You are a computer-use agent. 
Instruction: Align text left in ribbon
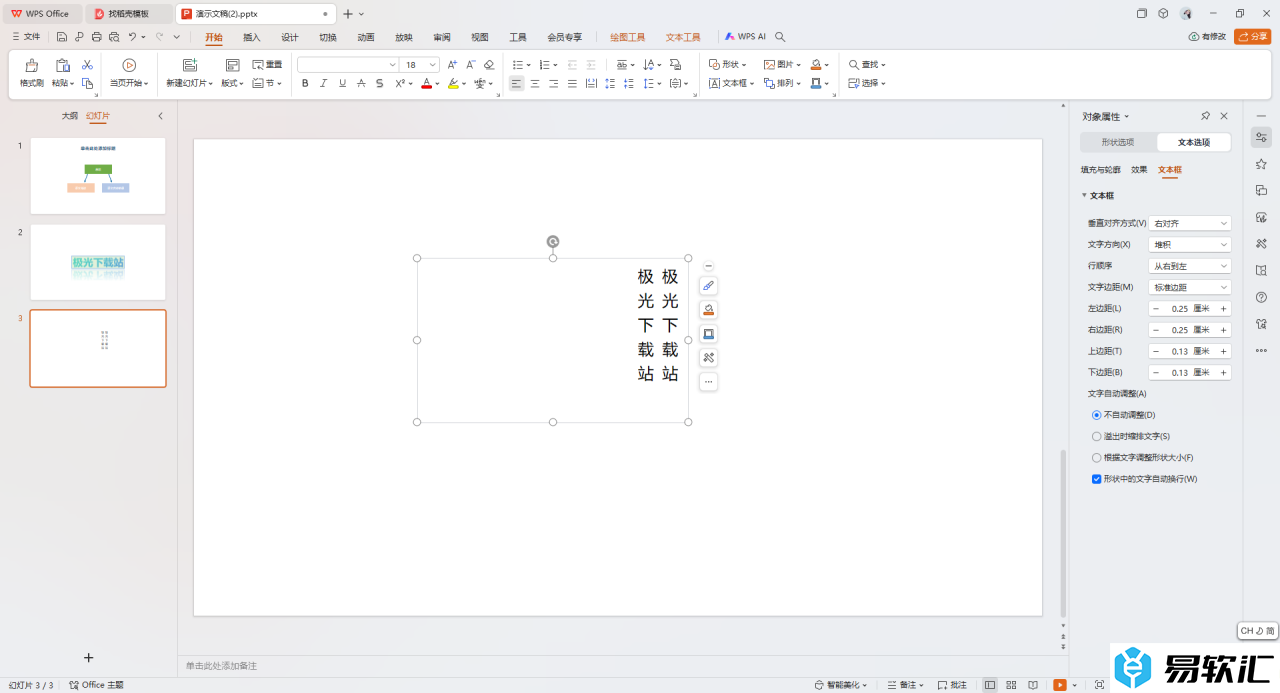pyautogui.click(x=516, y=84)
